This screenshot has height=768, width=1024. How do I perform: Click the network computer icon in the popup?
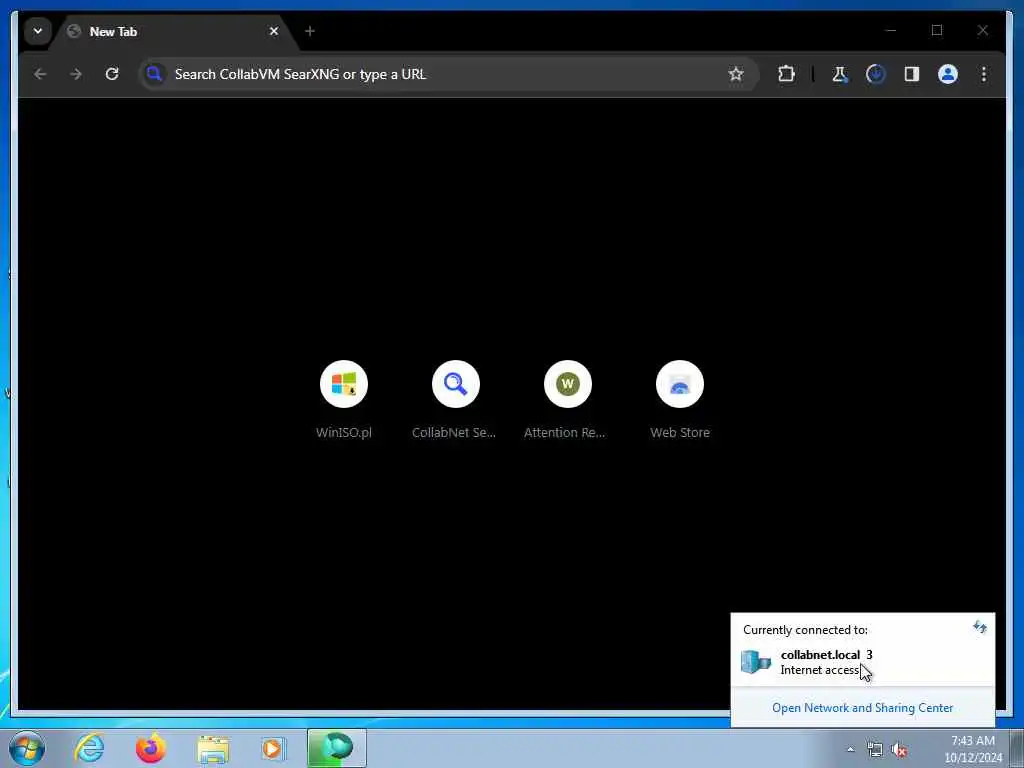(756, 662)
